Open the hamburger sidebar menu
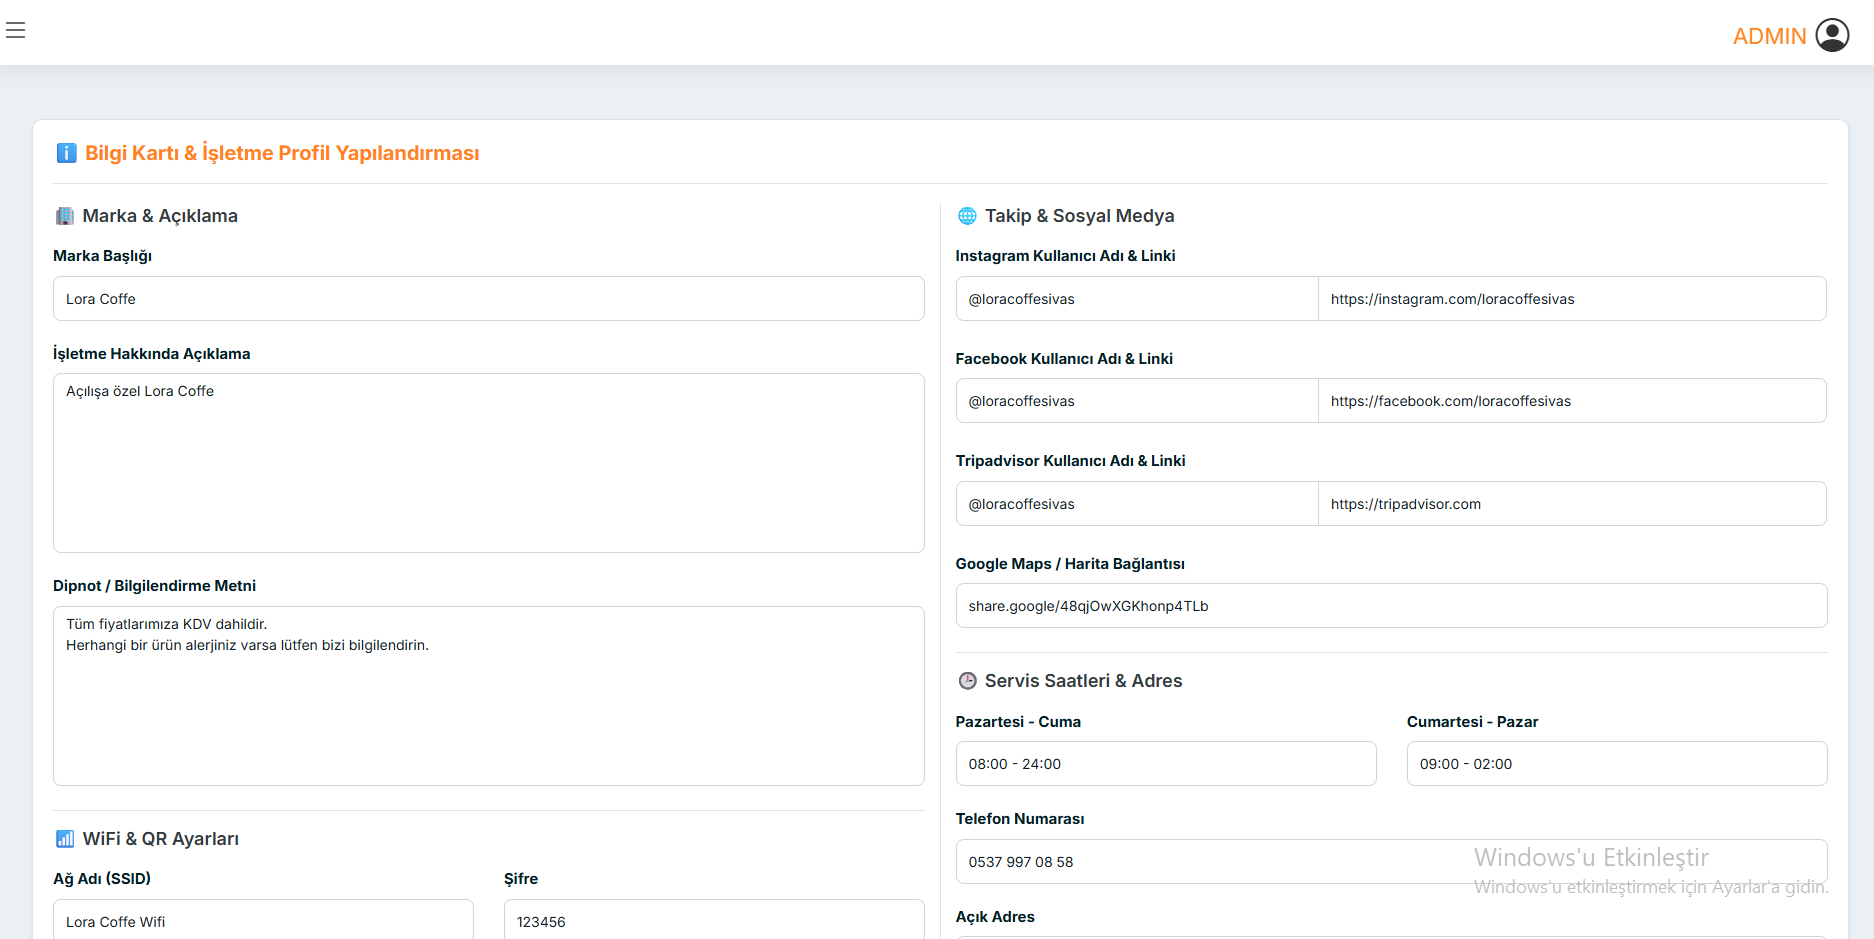 pos(15,30)
